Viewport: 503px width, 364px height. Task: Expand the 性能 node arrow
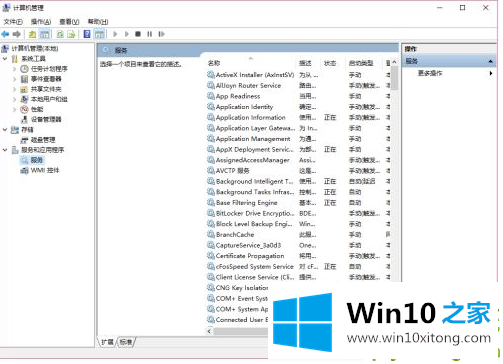(14, 109)
